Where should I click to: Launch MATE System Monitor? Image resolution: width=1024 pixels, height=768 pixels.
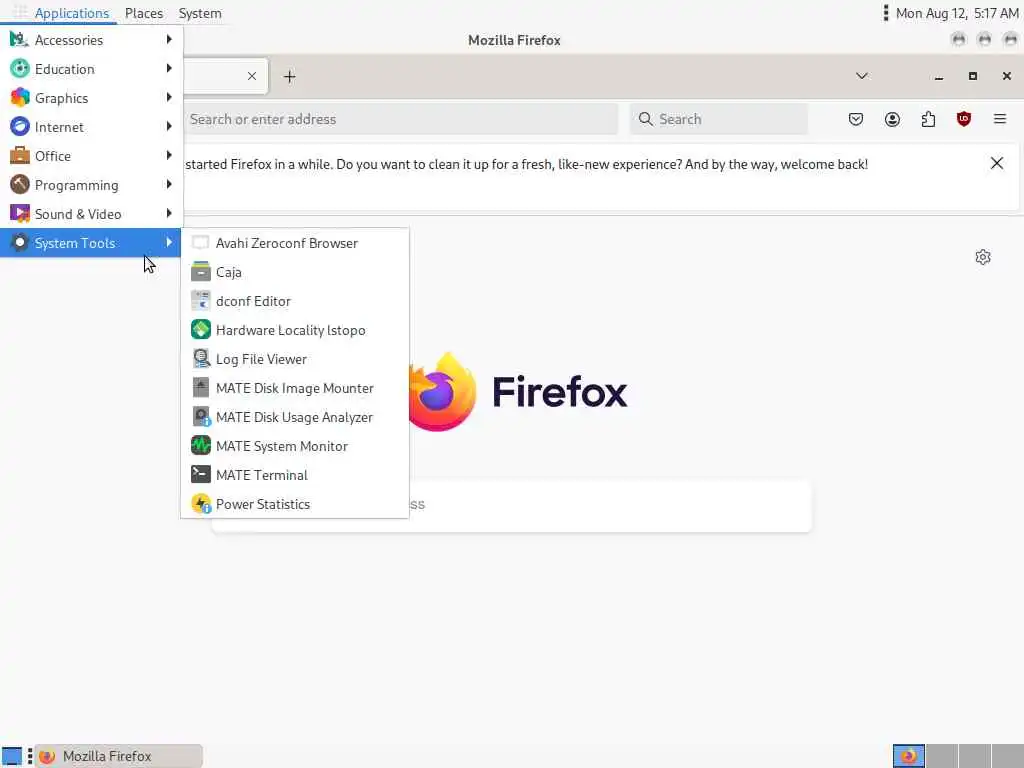(295, 446)
